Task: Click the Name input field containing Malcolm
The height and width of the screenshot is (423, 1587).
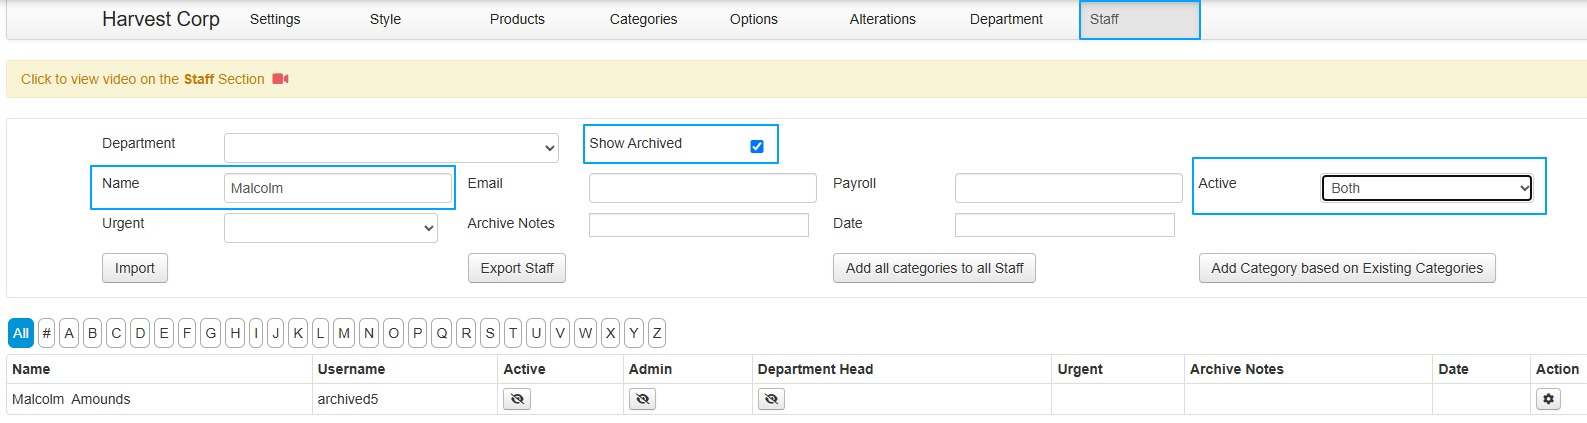Action: pos(337,188)
